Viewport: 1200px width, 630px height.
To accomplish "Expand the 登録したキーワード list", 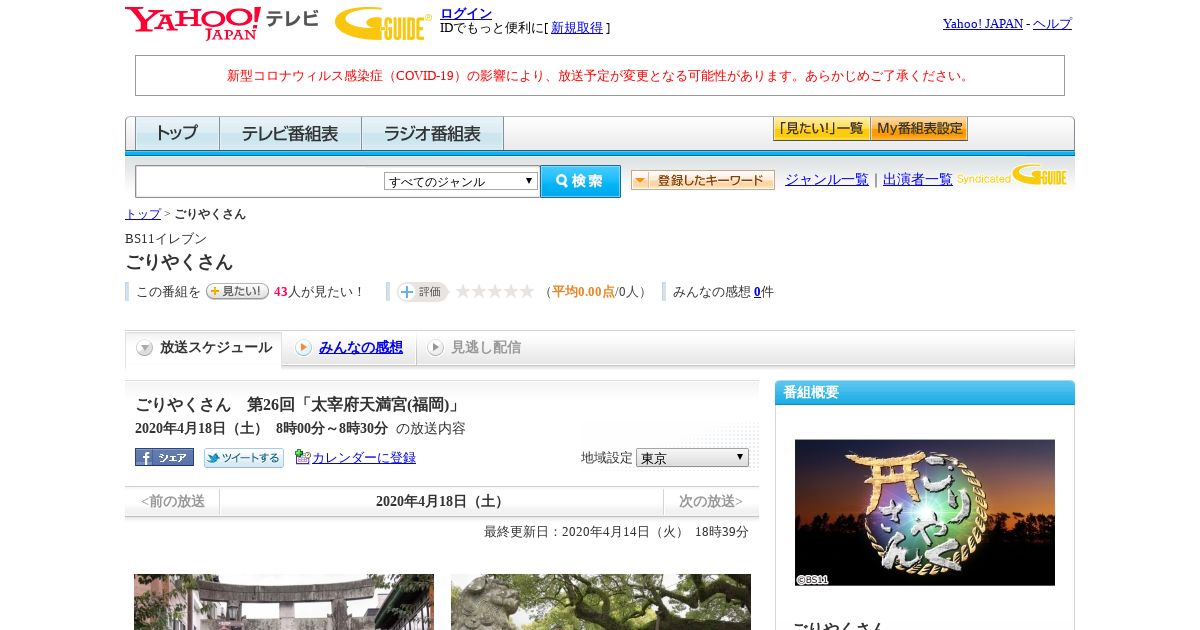I will tap(703, 180).
